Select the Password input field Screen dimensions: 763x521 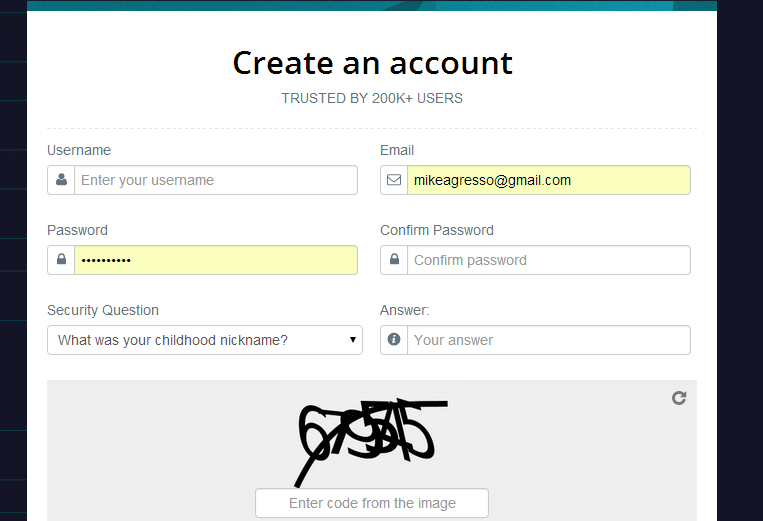click(x=215, y=260)
